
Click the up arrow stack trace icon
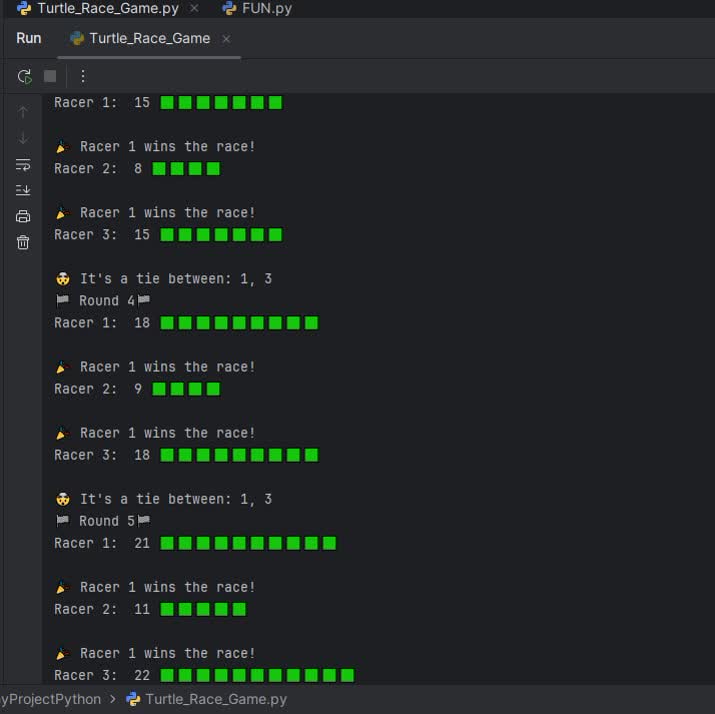[x=23, y=112]
